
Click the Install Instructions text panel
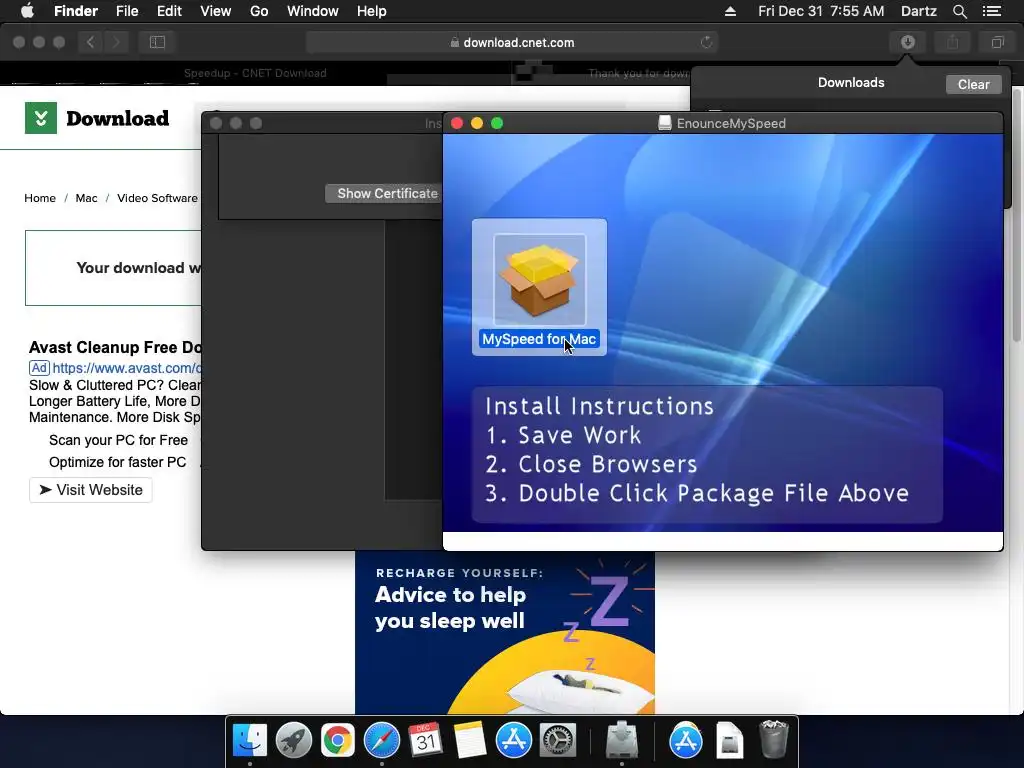pos(707,455)
